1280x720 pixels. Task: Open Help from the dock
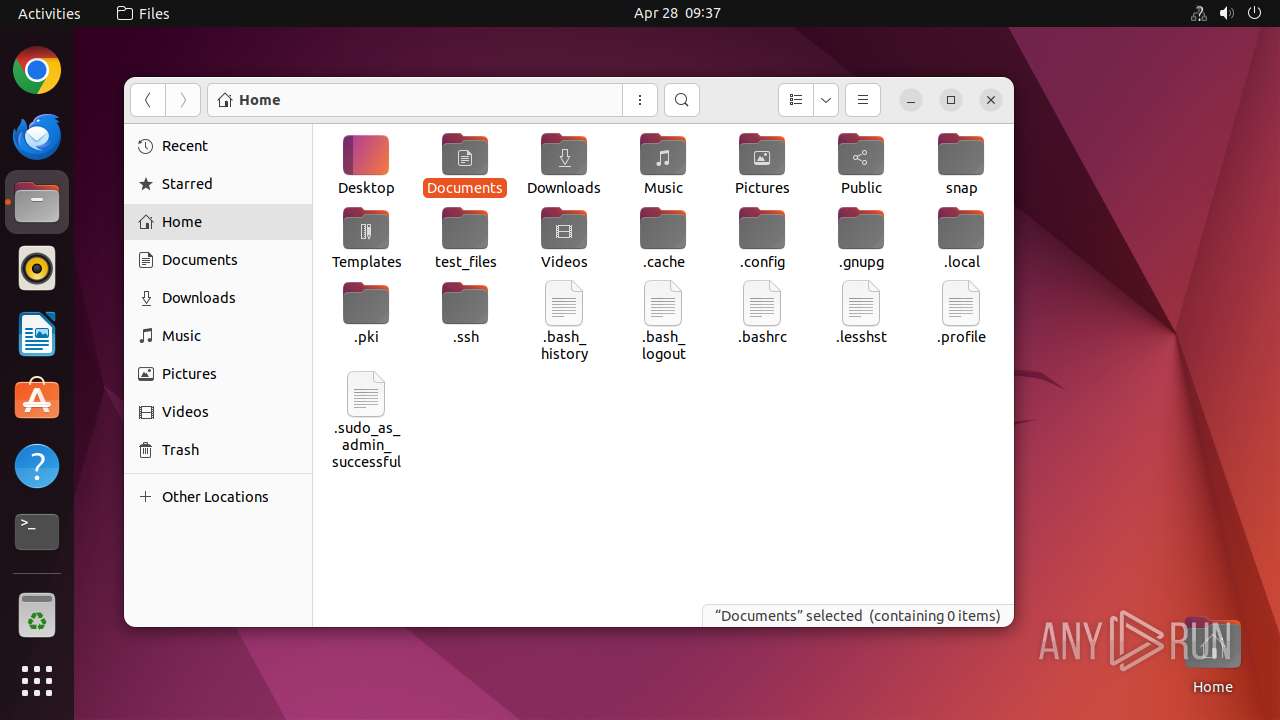point(37,466)
